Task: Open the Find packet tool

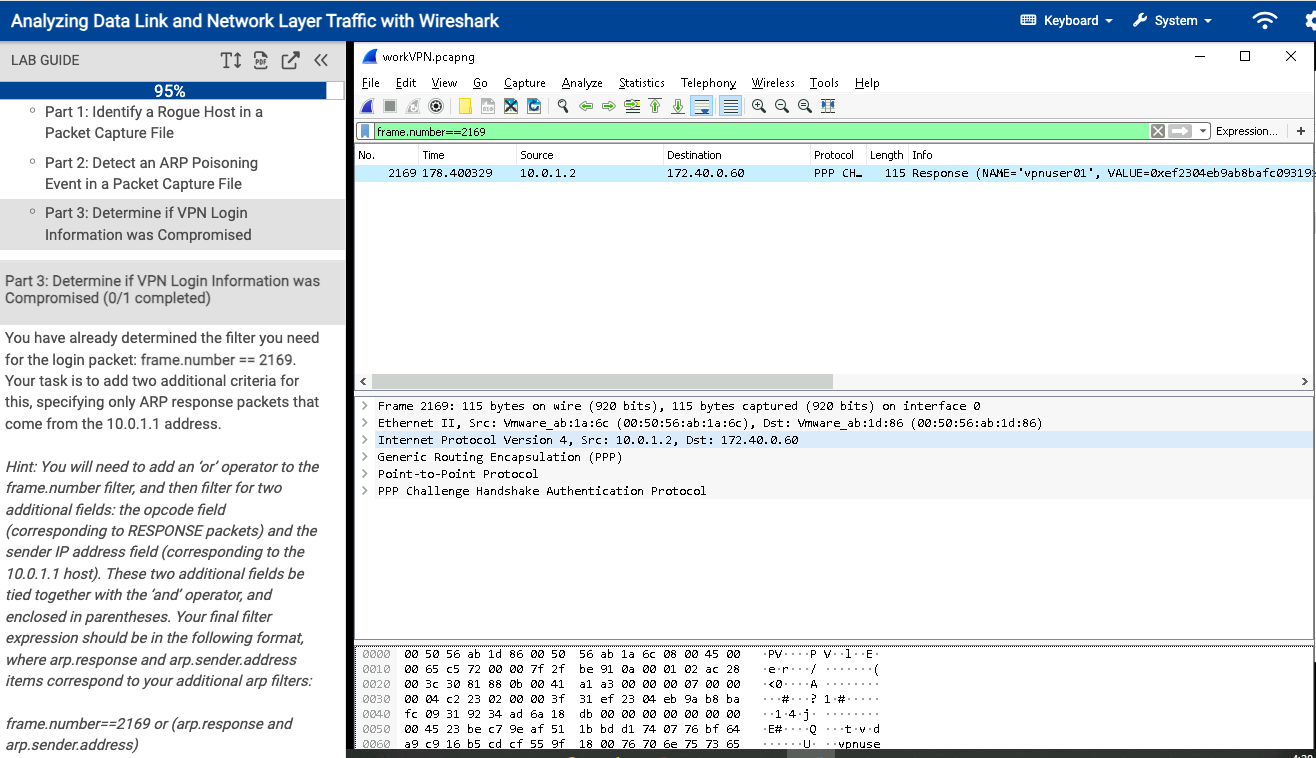Action: coord(563,105)
